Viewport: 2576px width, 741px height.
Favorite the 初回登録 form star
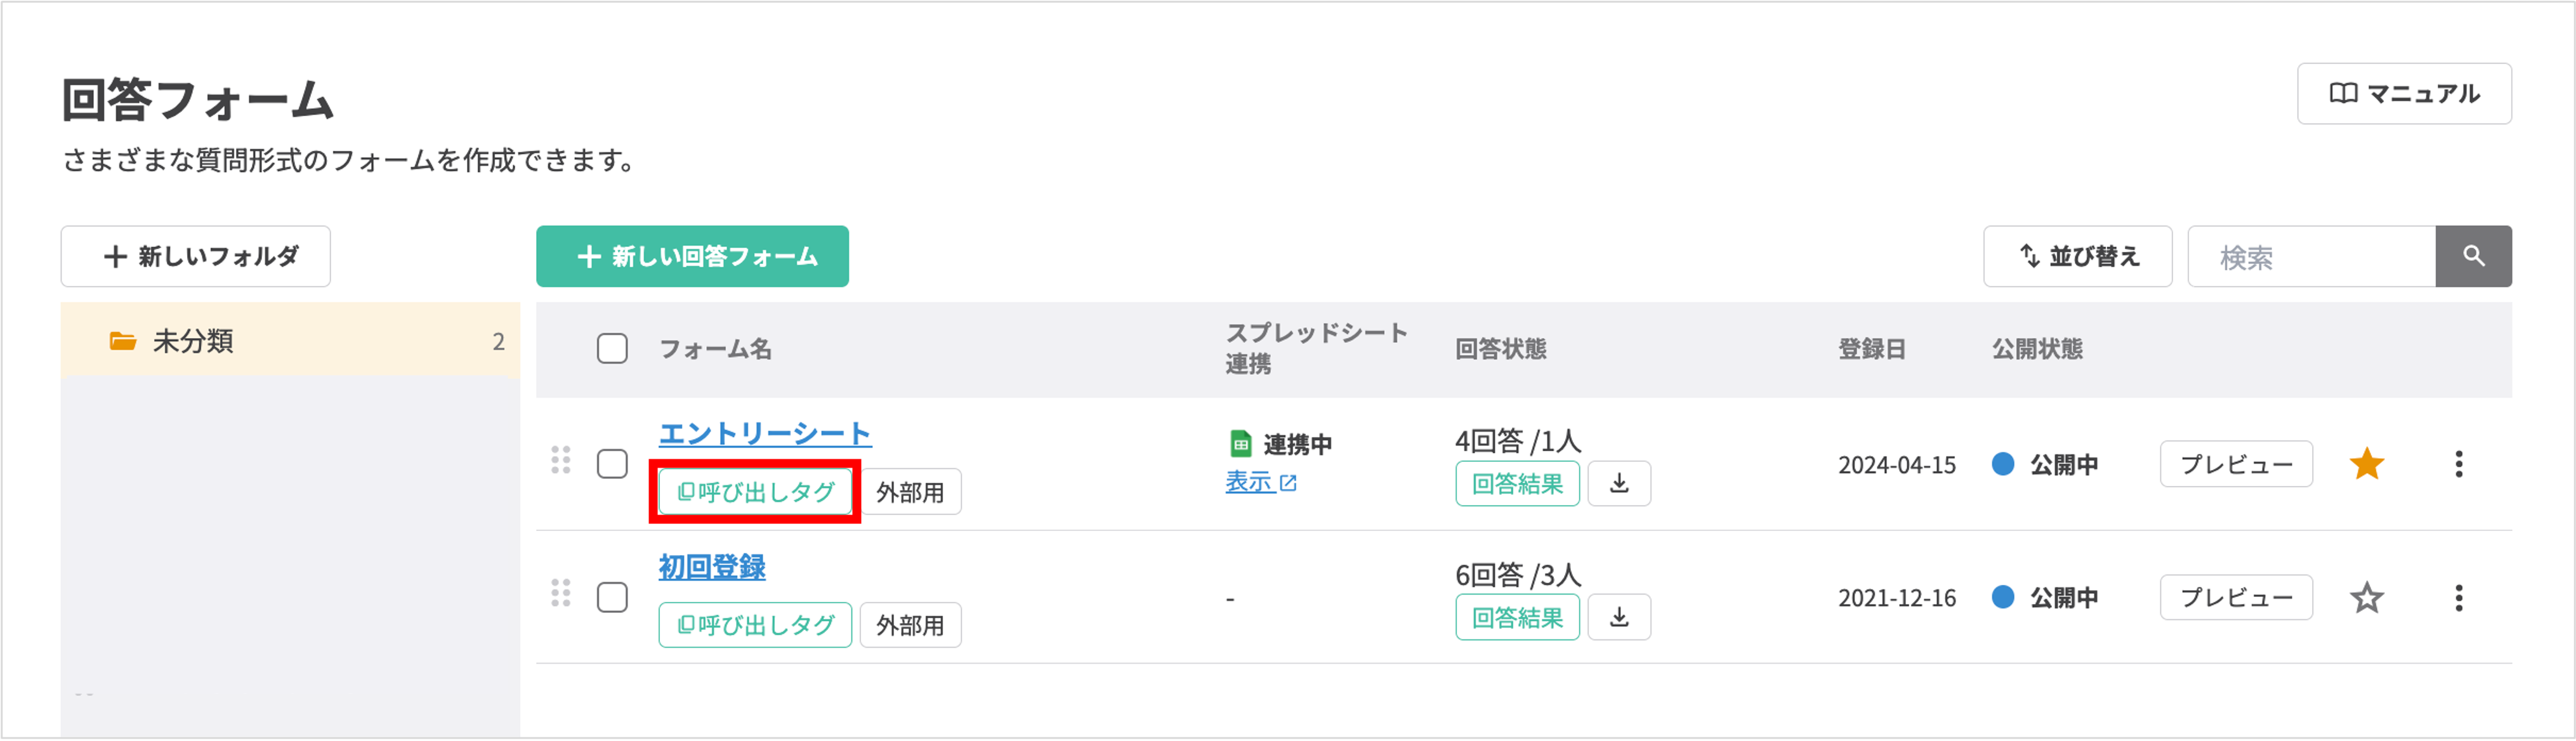[x=2366, y=598]
